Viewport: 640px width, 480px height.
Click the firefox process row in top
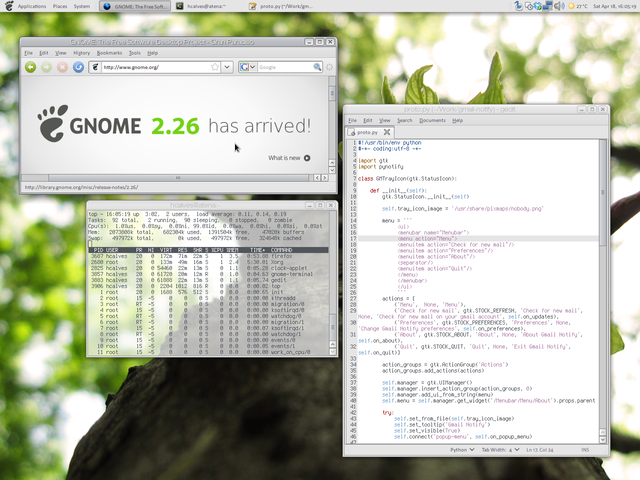(208, 256)
